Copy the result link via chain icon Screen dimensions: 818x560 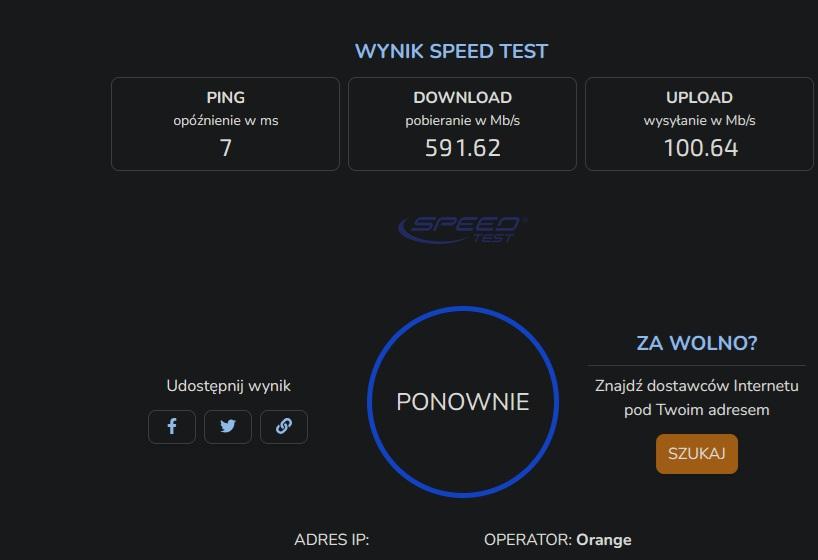[x=284, y=427]
